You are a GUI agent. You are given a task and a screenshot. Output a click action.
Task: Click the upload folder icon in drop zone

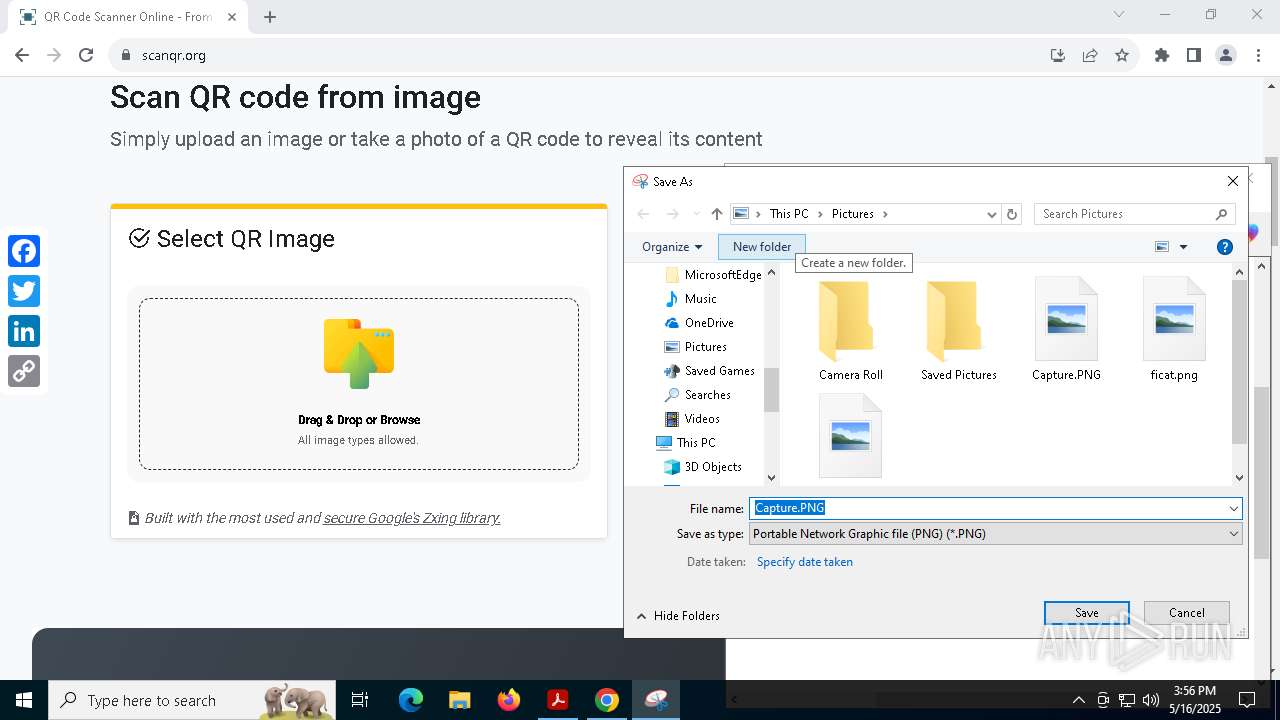359,354
